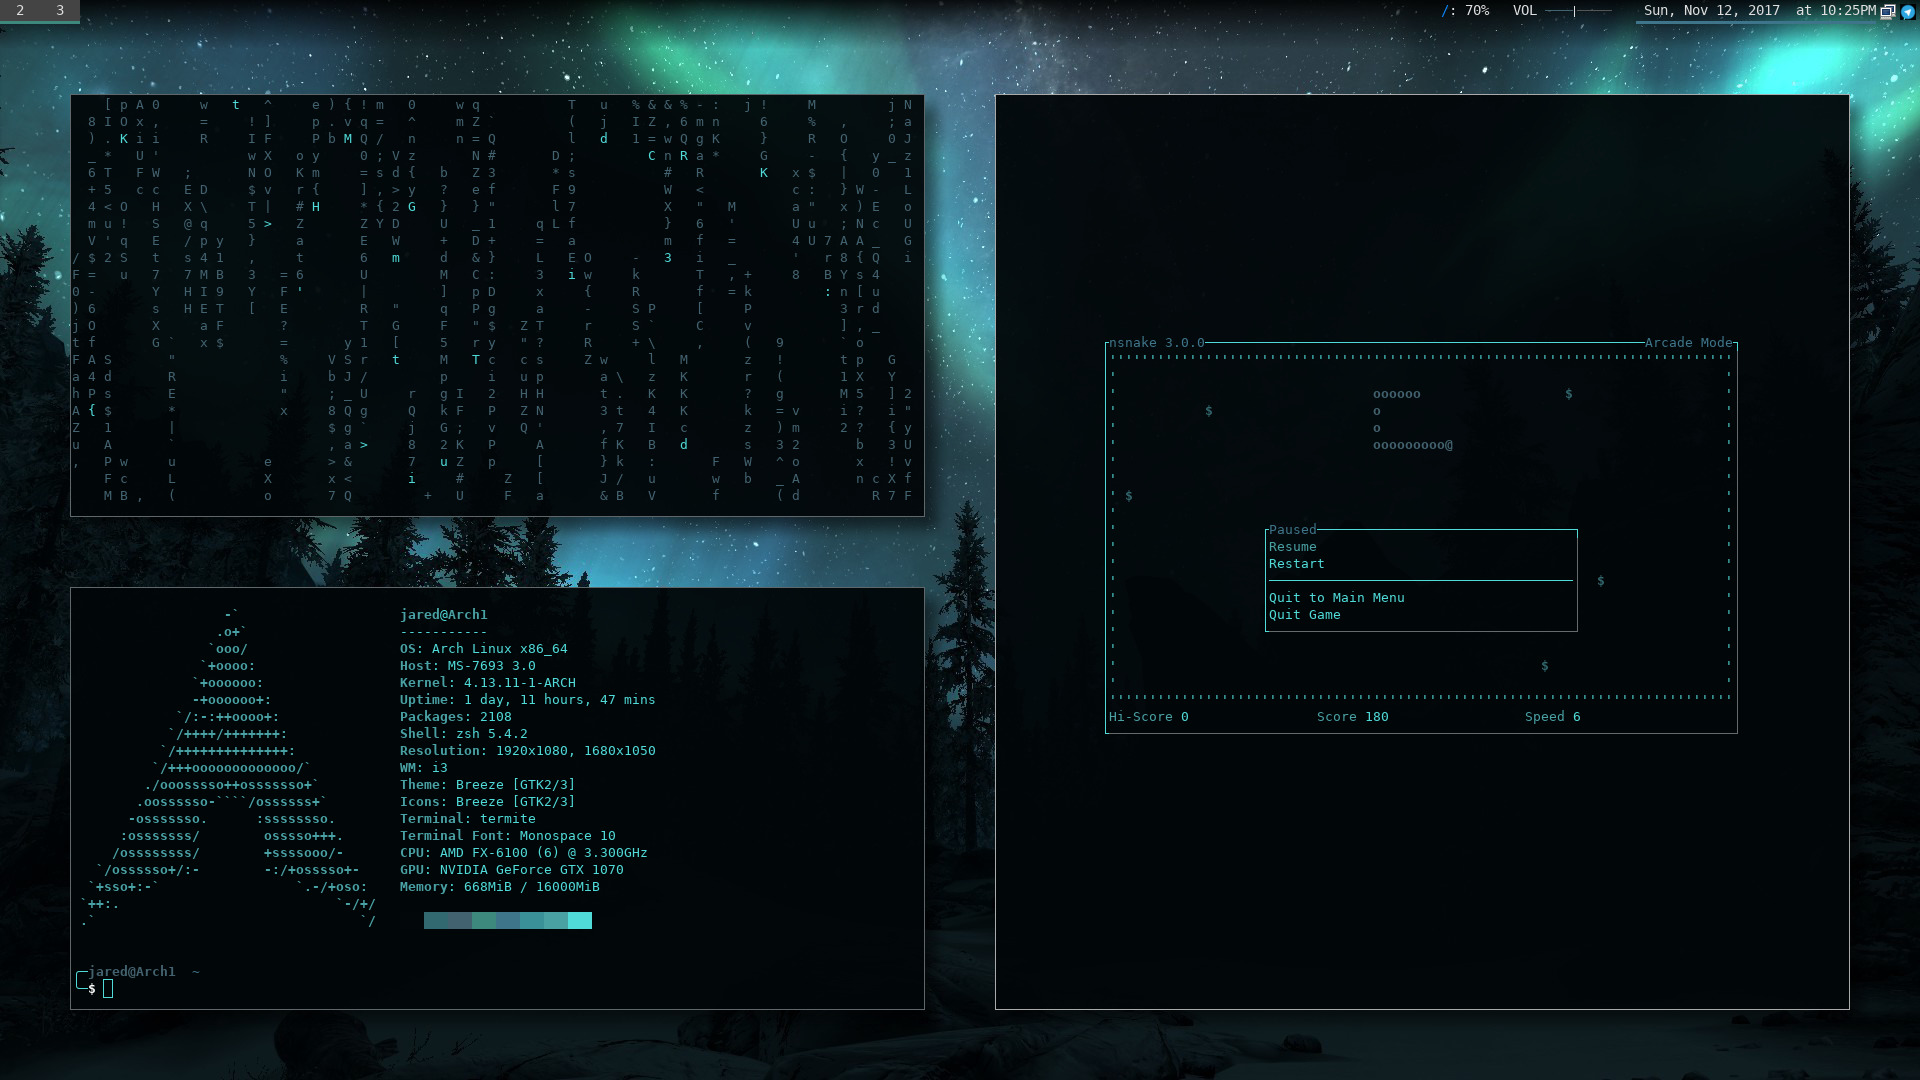Click the VOL label in status bar
The image size is (1920, 1080).
pyautogui.click(x=1524, y=11)
